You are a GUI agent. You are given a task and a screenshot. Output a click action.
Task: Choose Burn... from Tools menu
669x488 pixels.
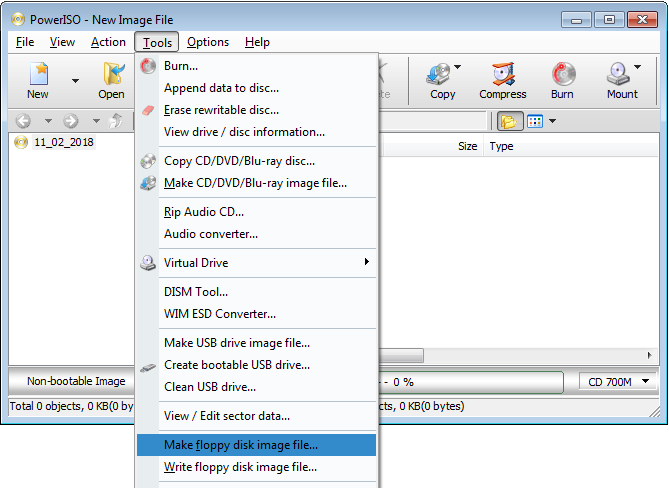click(x=256, y=66)
